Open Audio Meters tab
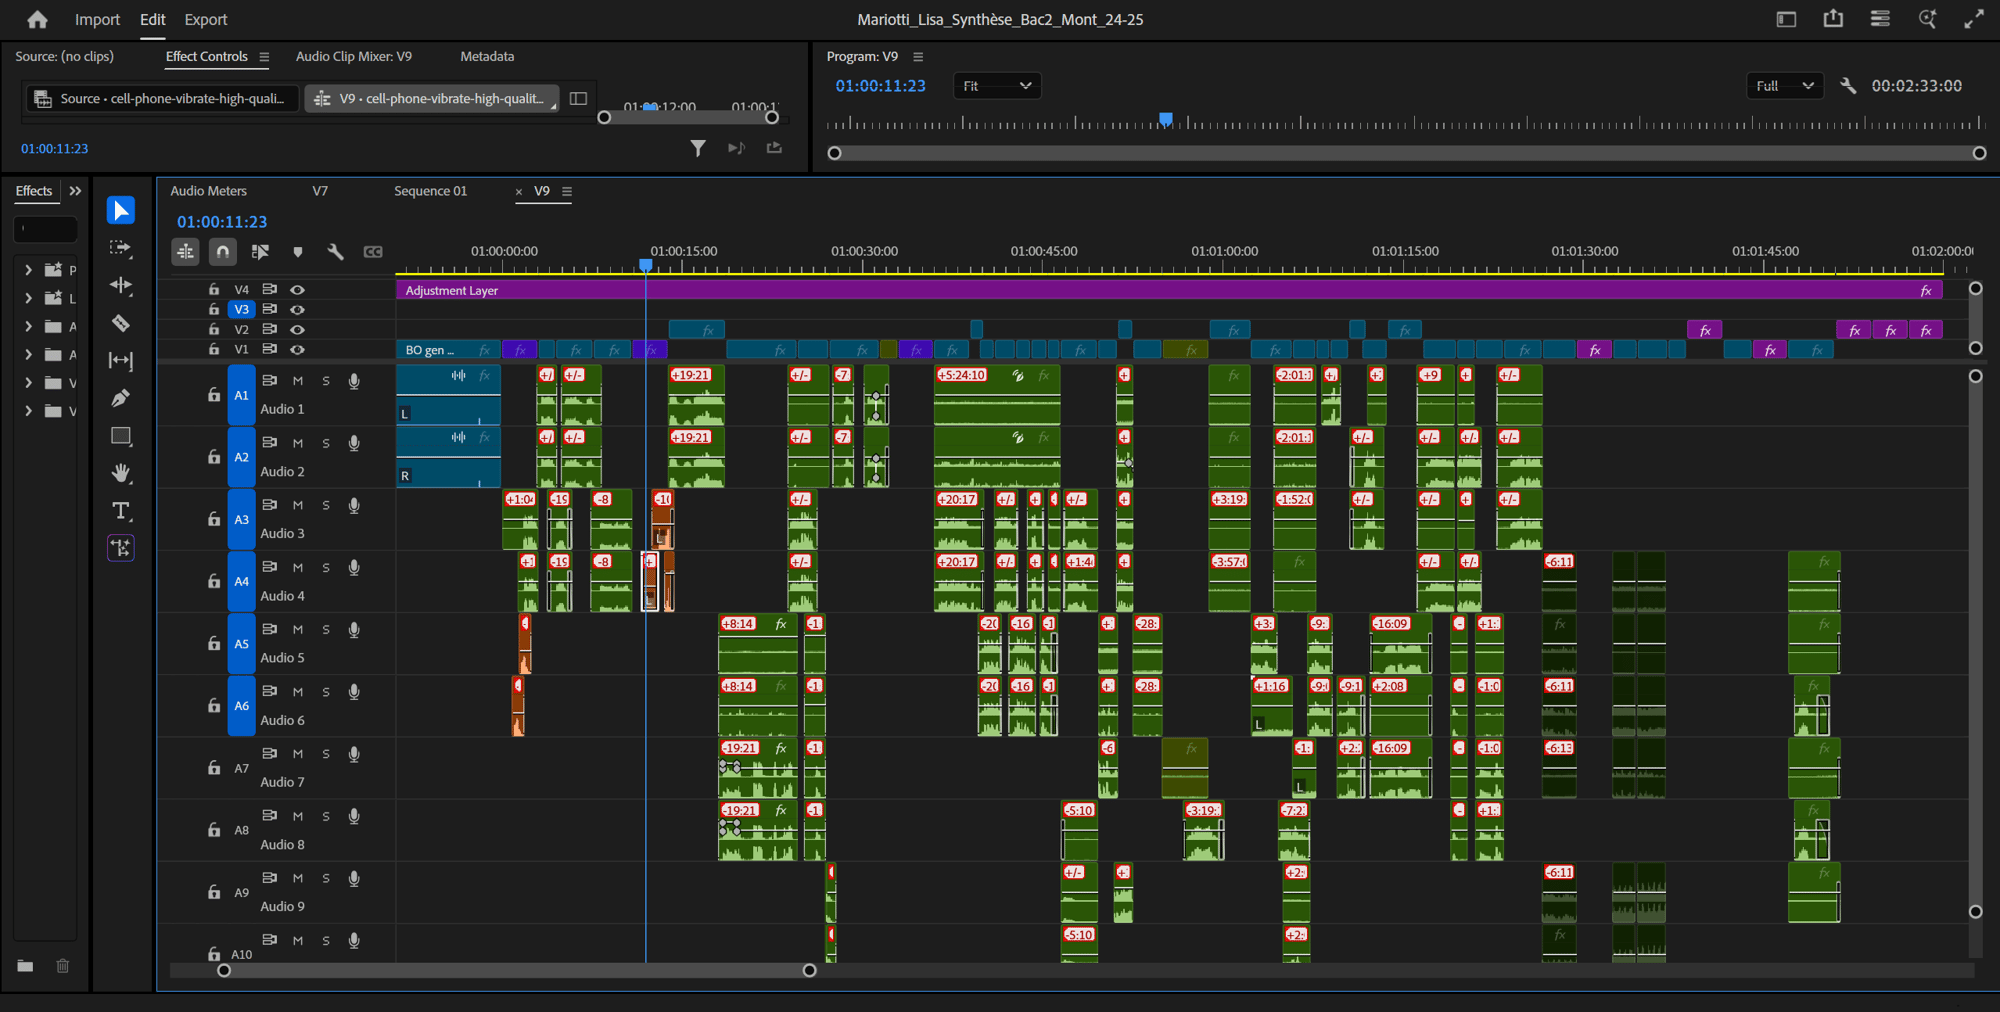This screenshot has width=2000, height=1012. tap(208, 191)
